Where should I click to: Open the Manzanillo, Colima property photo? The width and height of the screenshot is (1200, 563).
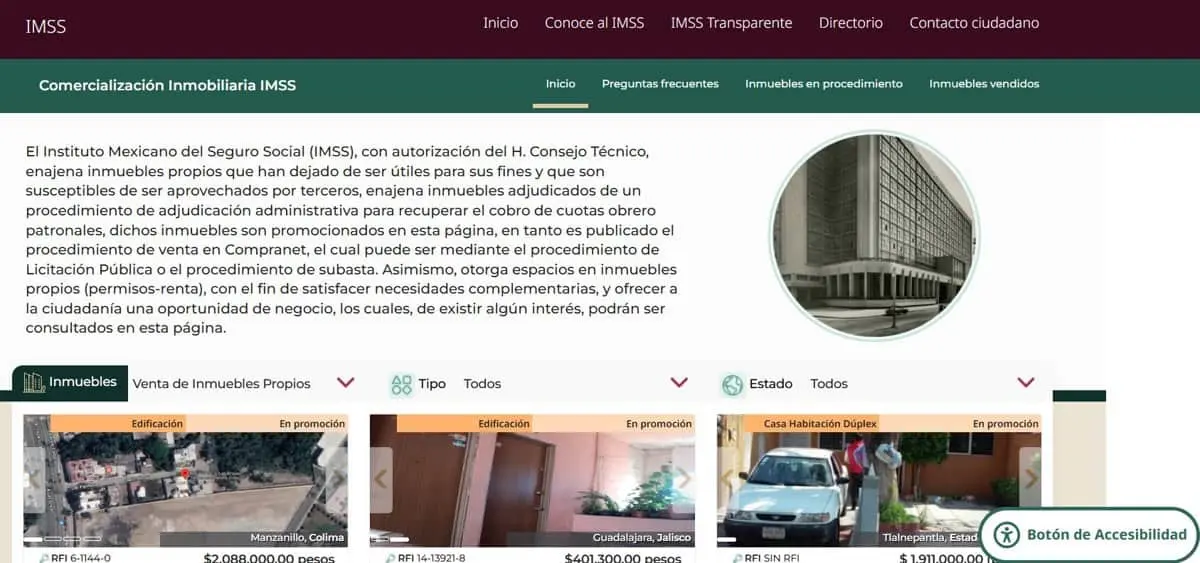click(x=186, y=480)
